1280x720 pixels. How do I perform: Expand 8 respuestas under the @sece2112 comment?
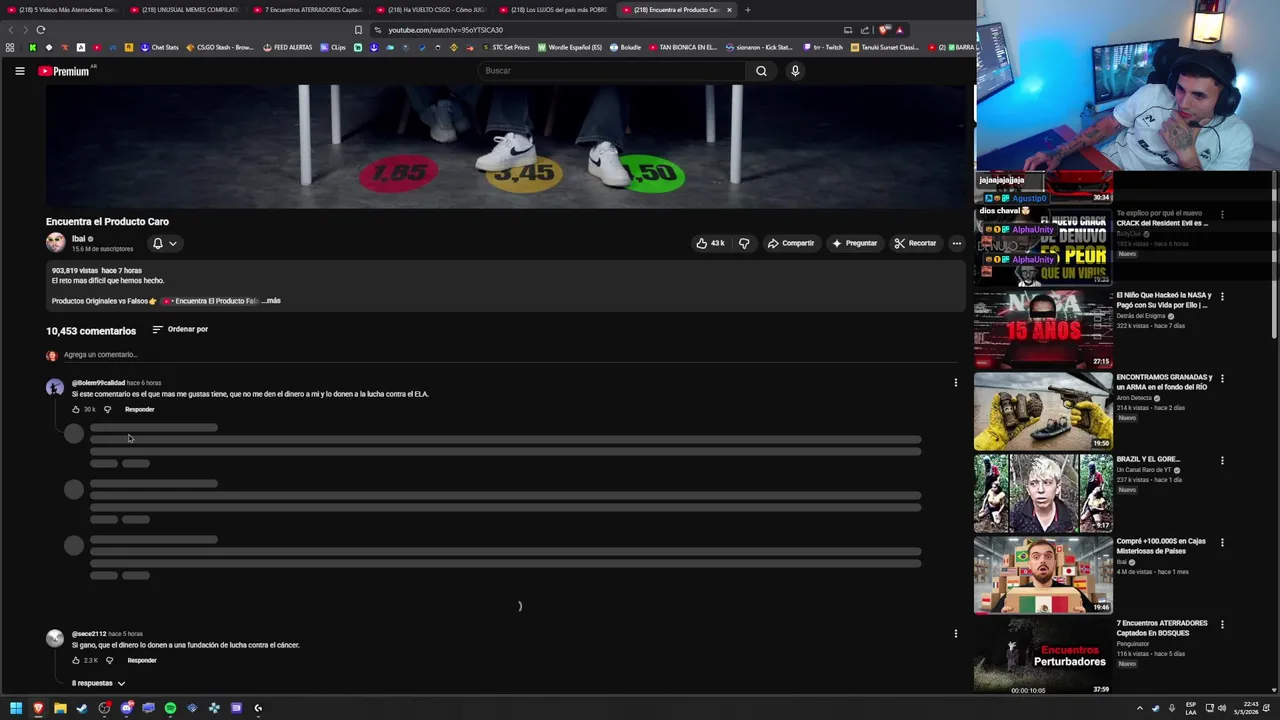pos(98,683)
